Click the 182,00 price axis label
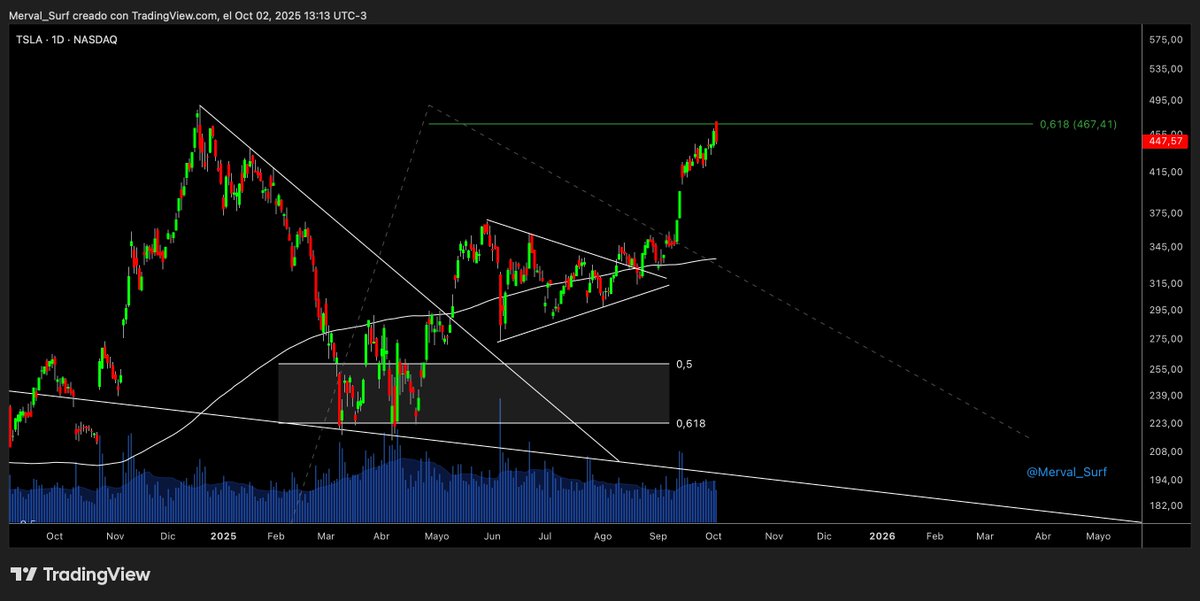Viewport: 1200px width, 601px height. [x=1167, y=504]
